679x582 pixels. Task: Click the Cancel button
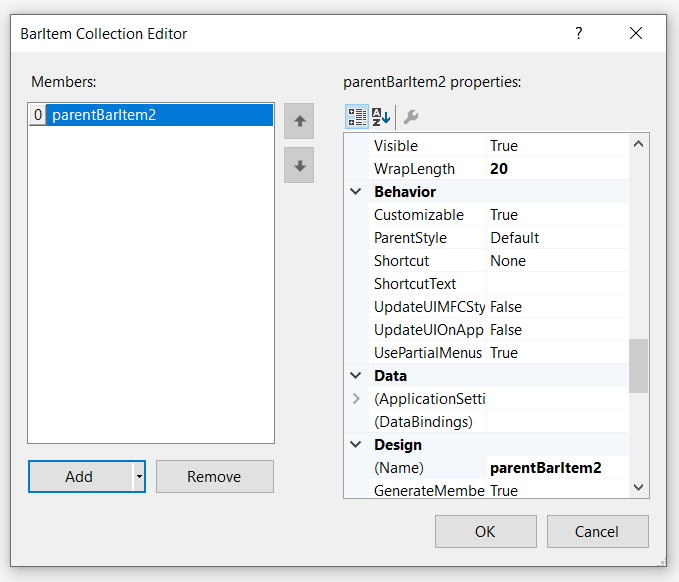[597, 531]
